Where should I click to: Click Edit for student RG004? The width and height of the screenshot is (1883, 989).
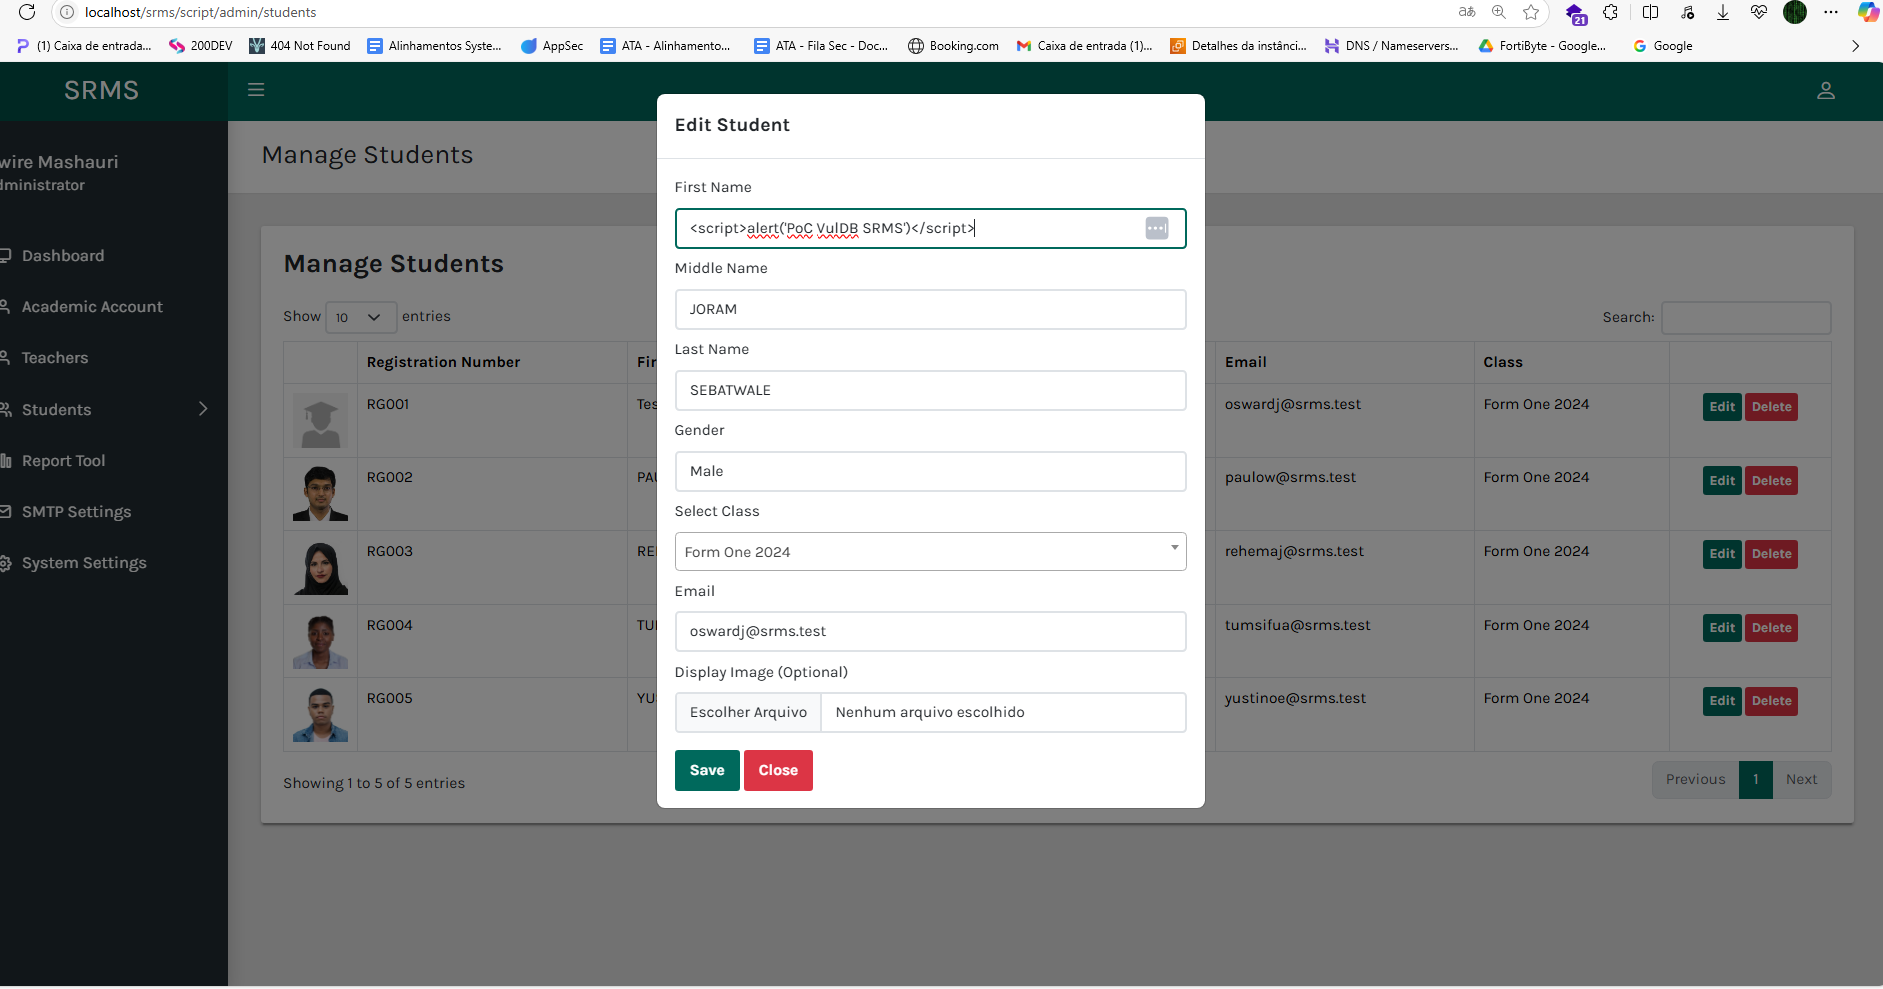pos(1722,628)
